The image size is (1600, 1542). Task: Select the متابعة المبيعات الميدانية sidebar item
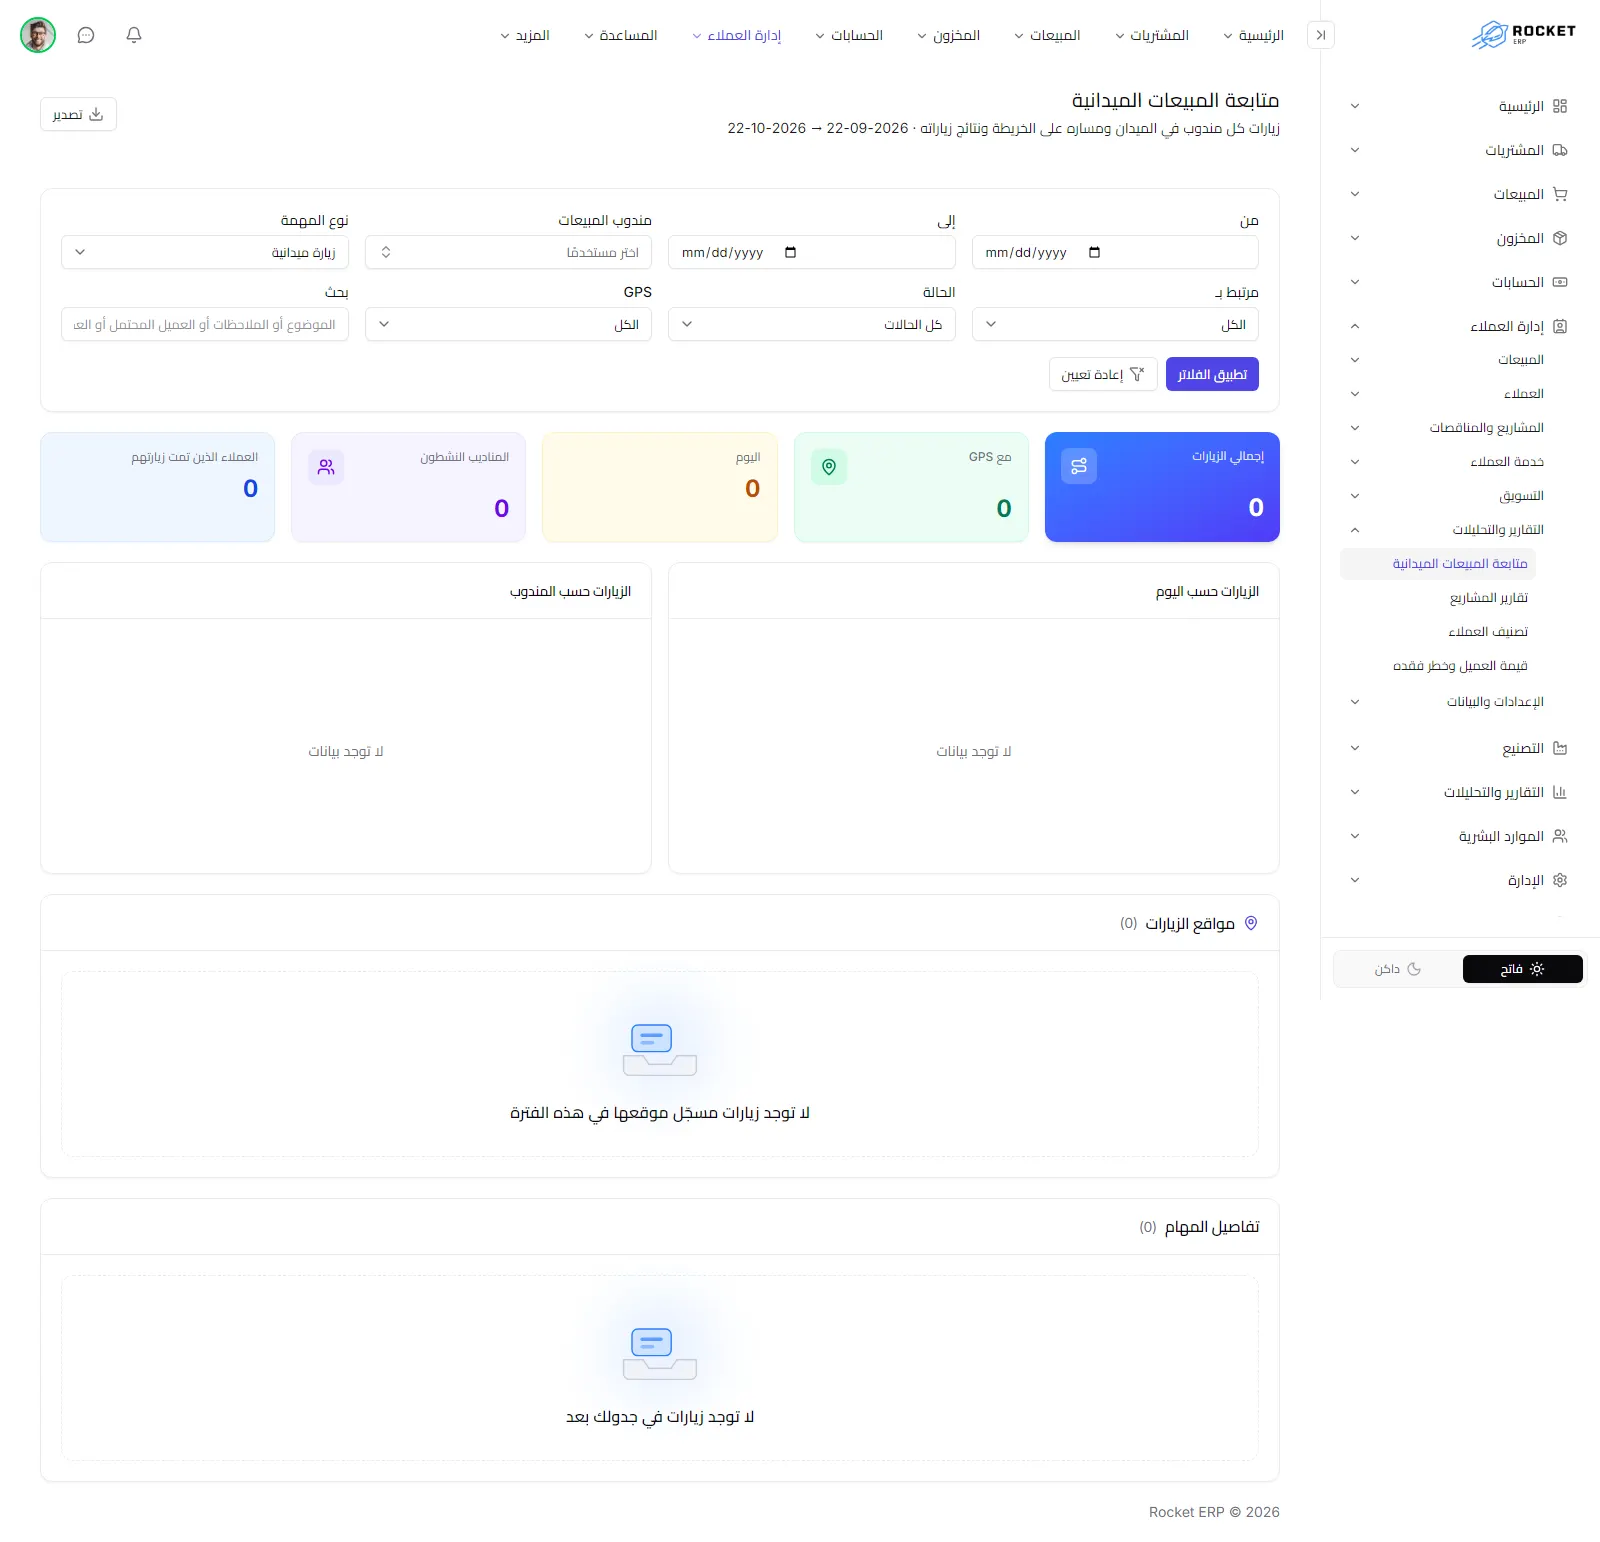point(1438,564)
